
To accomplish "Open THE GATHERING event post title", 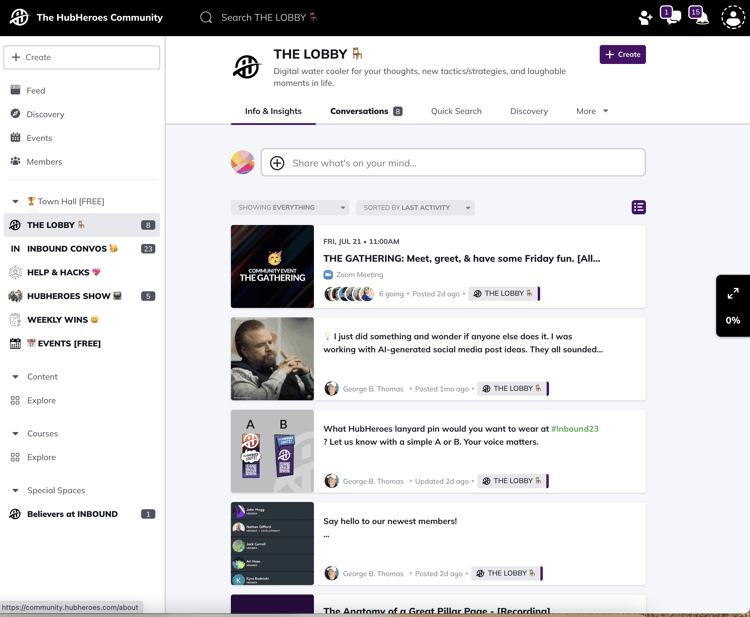I will [462, 259].
